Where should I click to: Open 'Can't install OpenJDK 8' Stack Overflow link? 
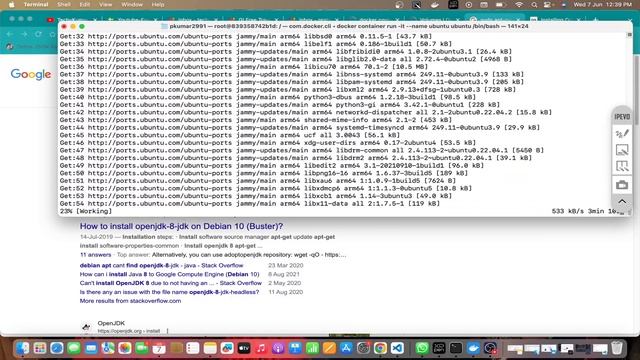171,283
